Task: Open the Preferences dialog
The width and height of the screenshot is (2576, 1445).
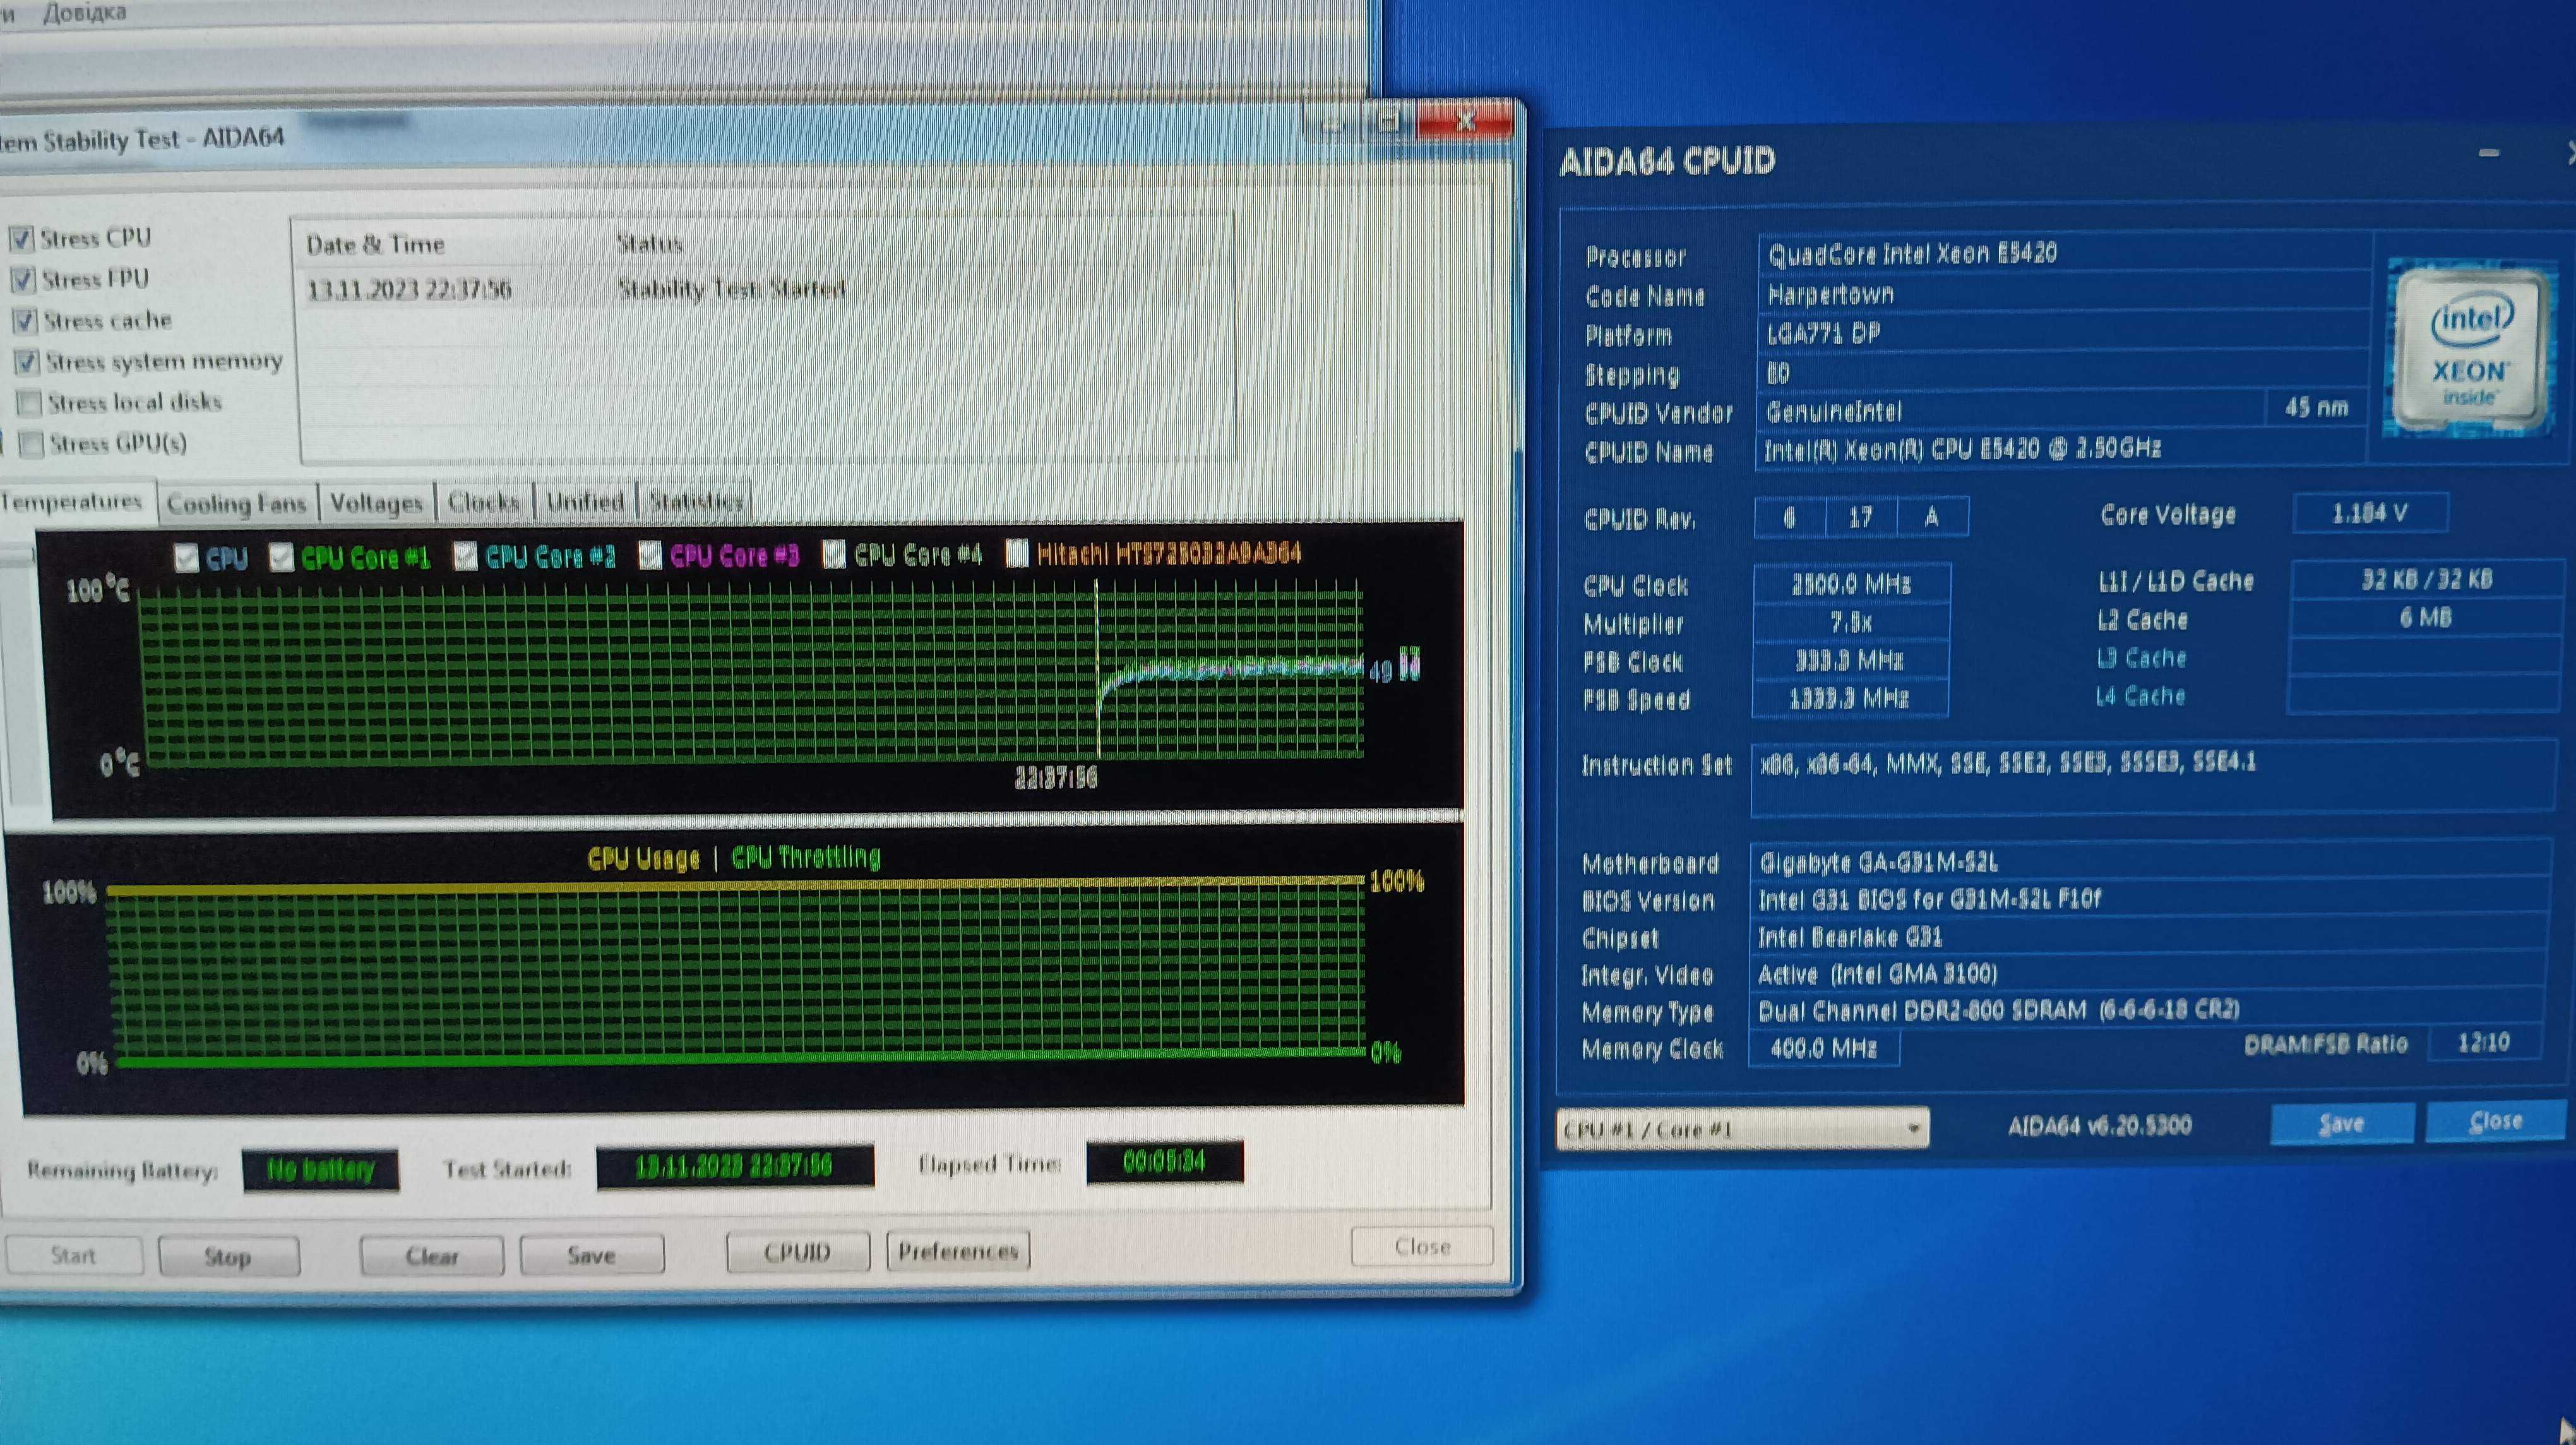Action: (958, 1250)
